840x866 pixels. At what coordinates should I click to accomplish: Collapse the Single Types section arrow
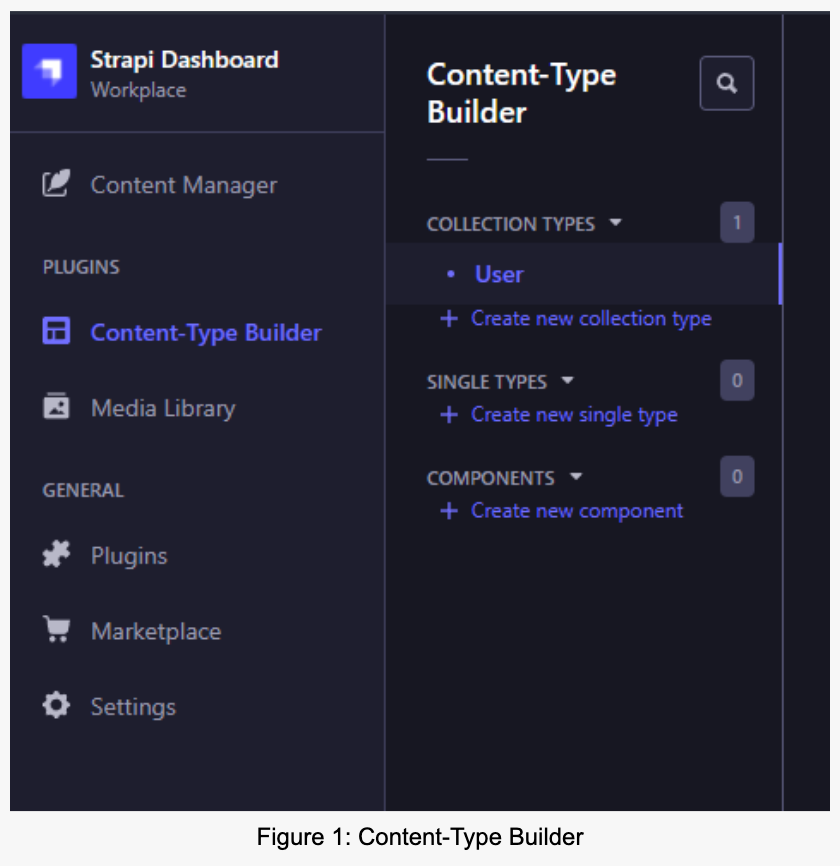pyautogui.click(x=567, y=381)
